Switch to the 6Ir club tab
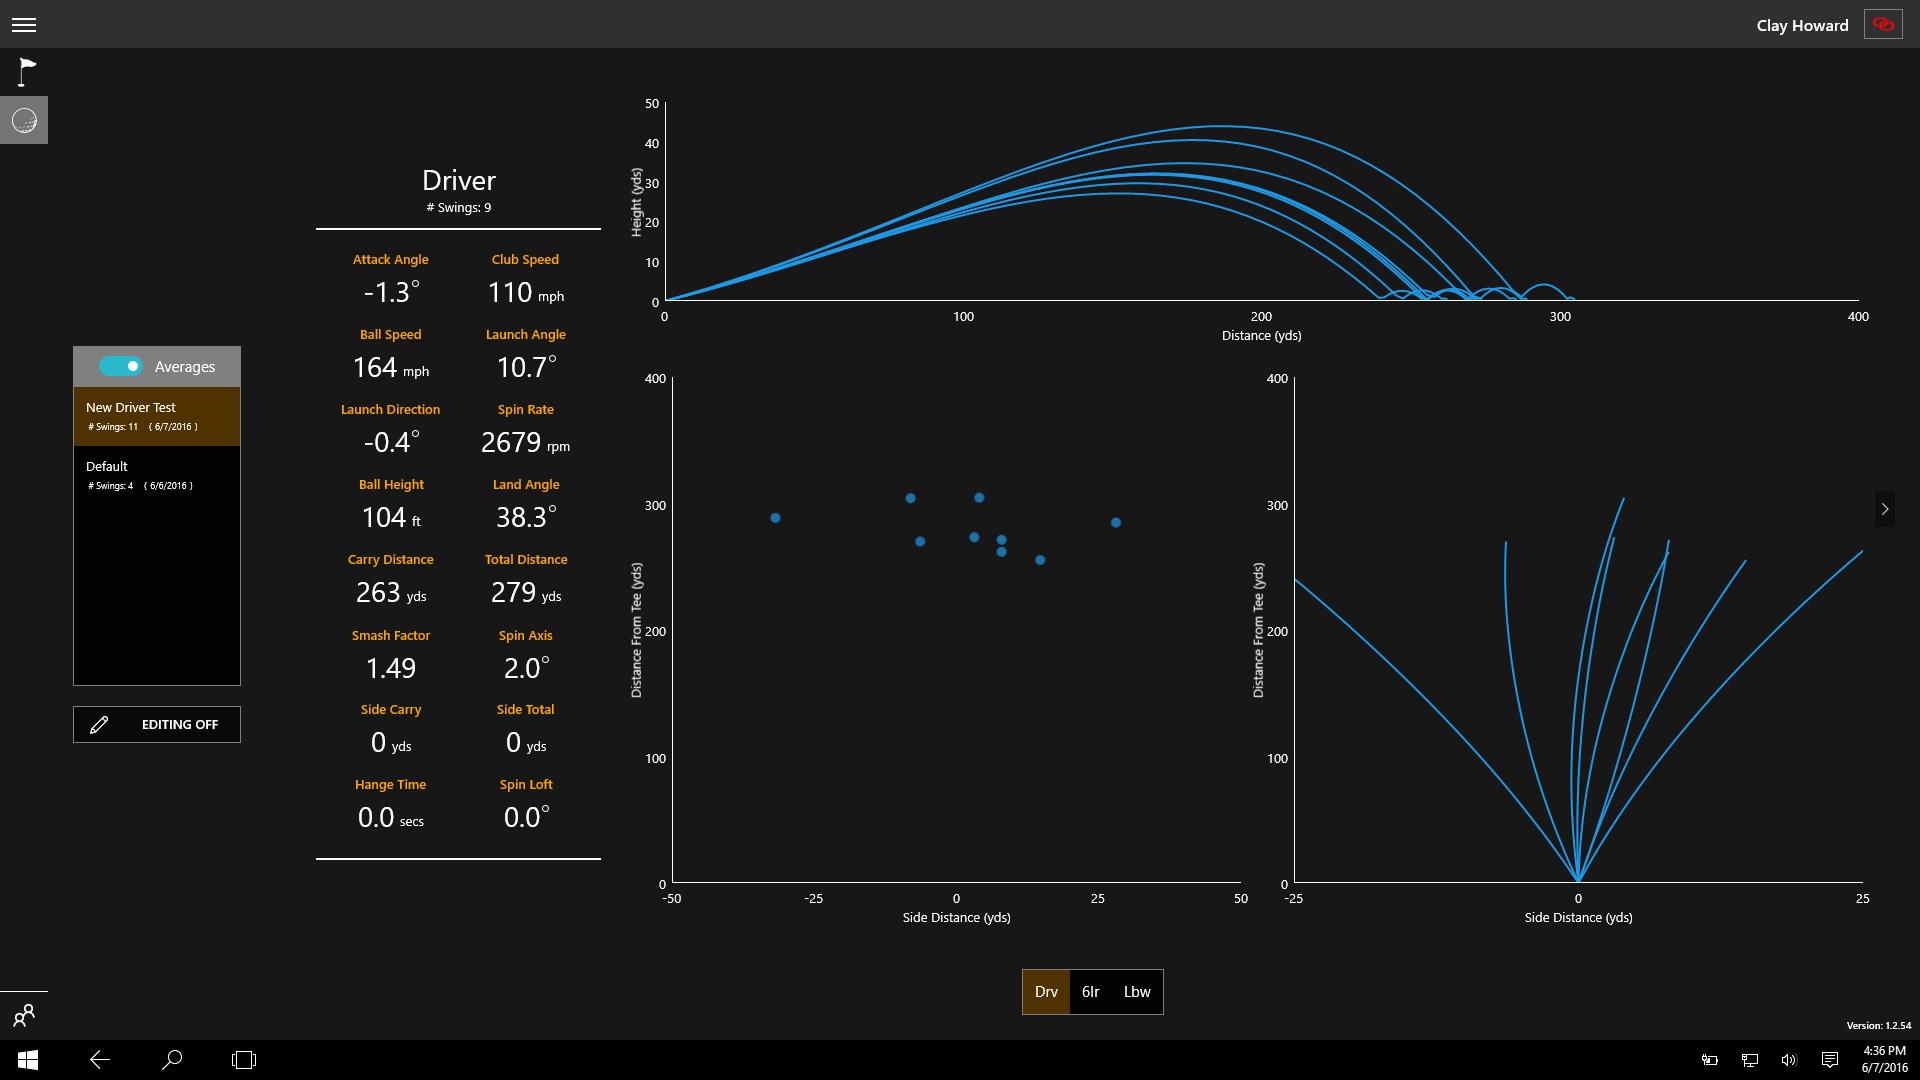1920x1080 pixels. click(x=1090, y=992)
